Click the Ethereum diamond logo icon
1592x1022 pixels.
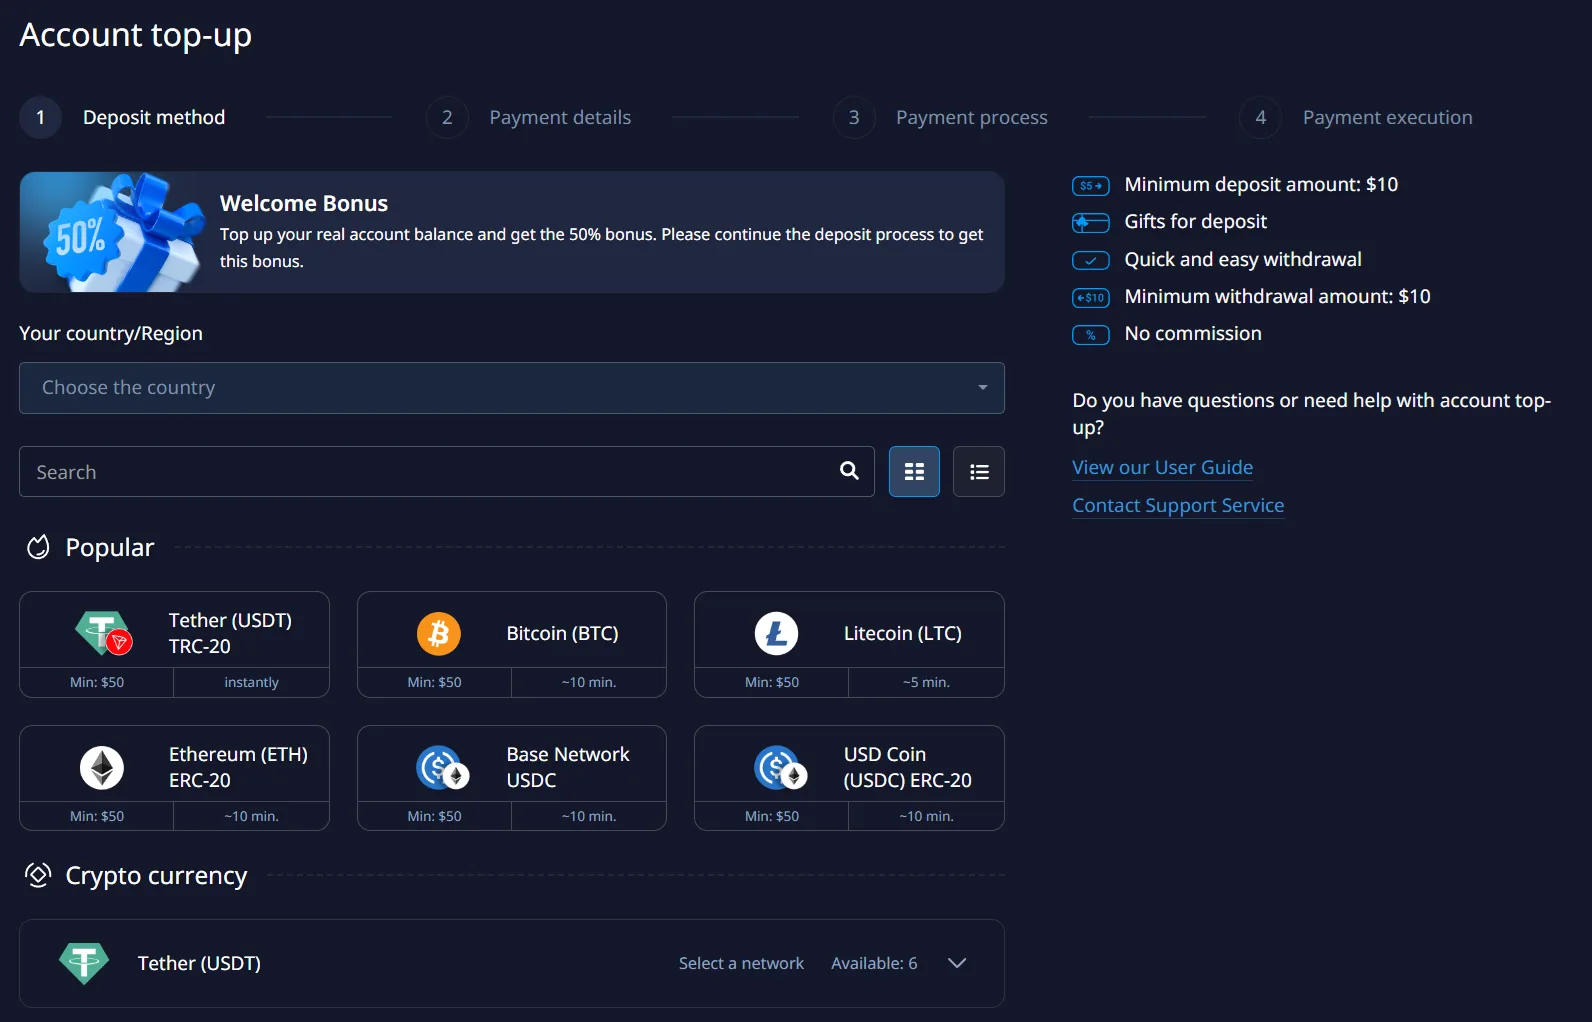tap(102, 767)
